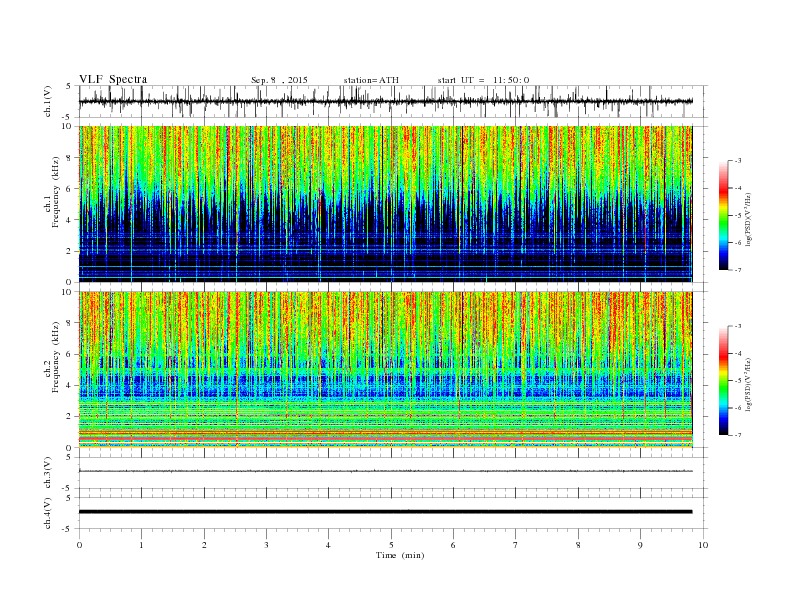Click the "-7" tick on ch.2 colorbar
The width and height of the screenshot is (792, 612).
tap(737, 435)
